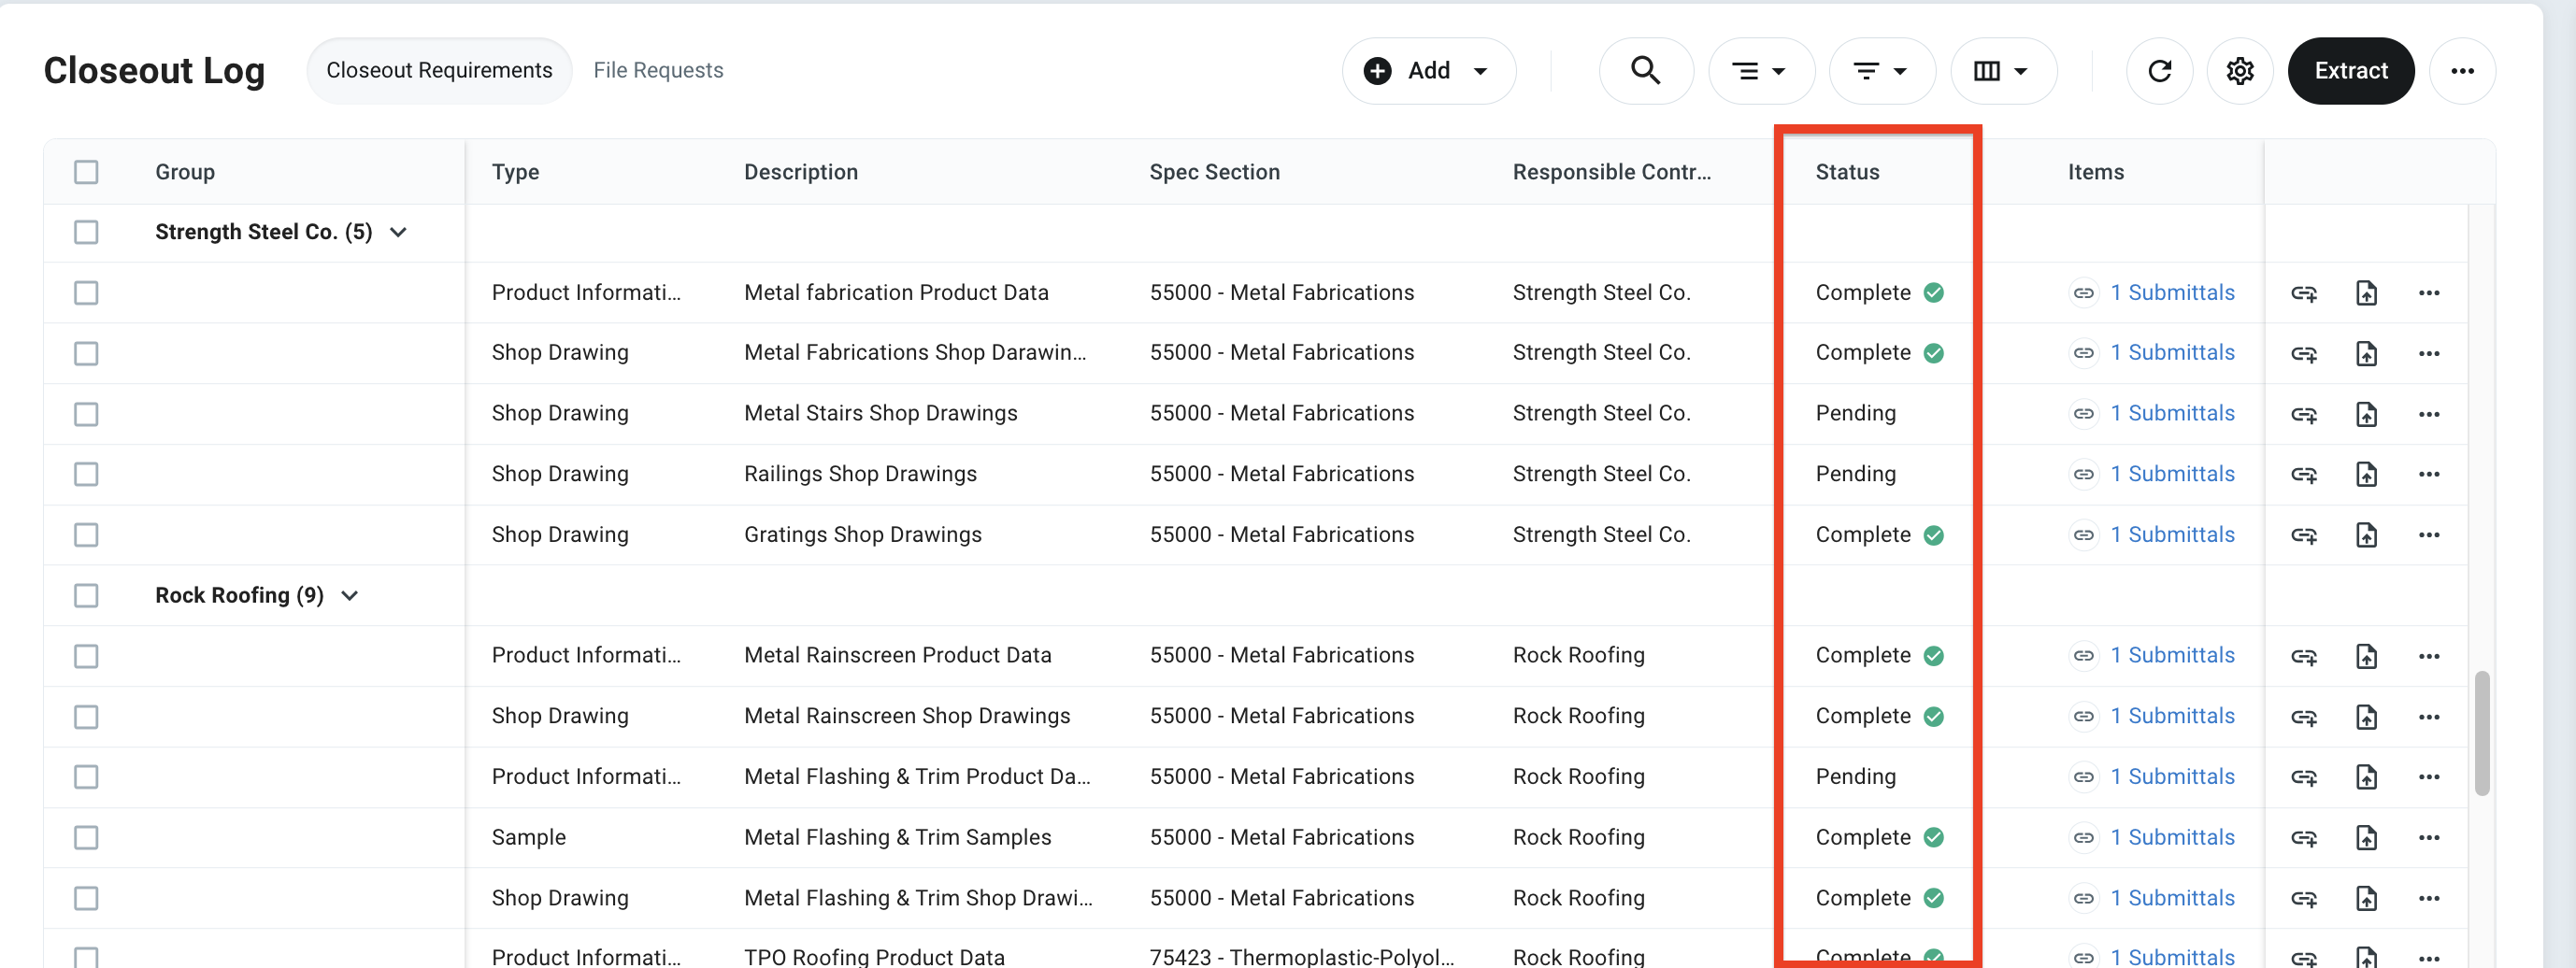Viewport: 2576px width, 968px height.
Task: Select the Rock Roofing group checkbox
Action: pyautogui.click(x=86, y=596)
